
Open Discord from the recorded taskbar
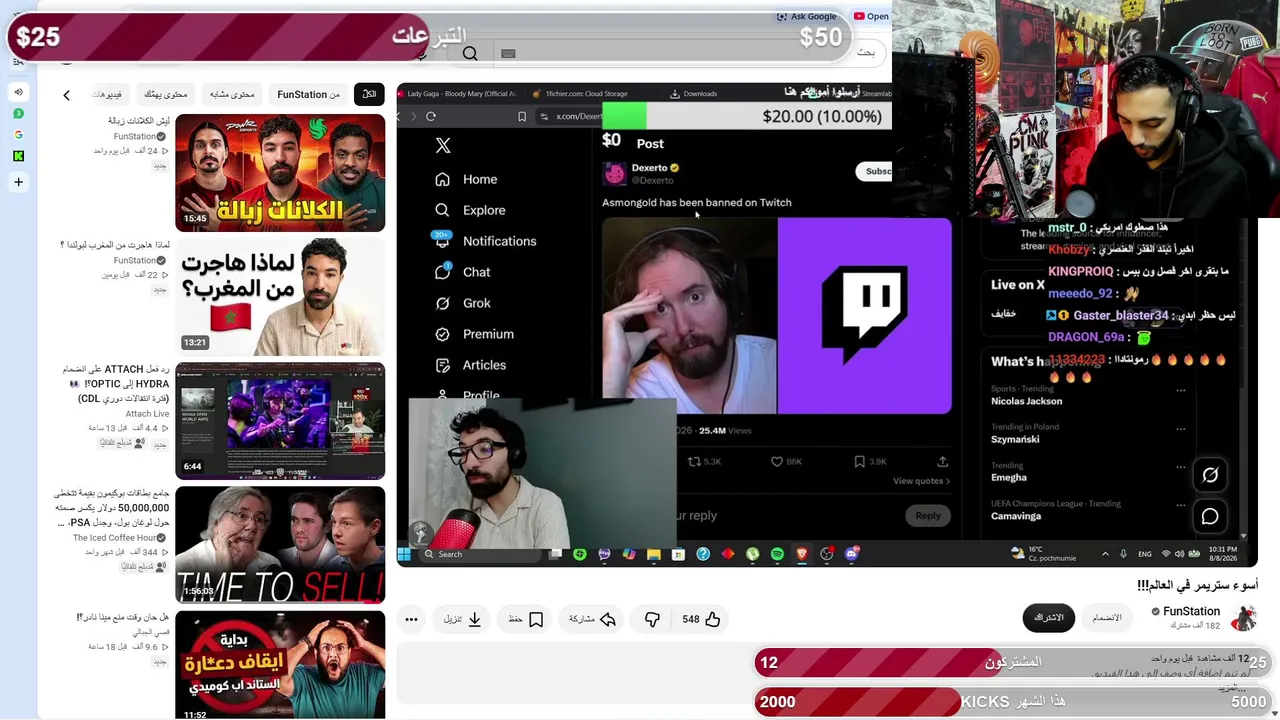pos(852,554)
